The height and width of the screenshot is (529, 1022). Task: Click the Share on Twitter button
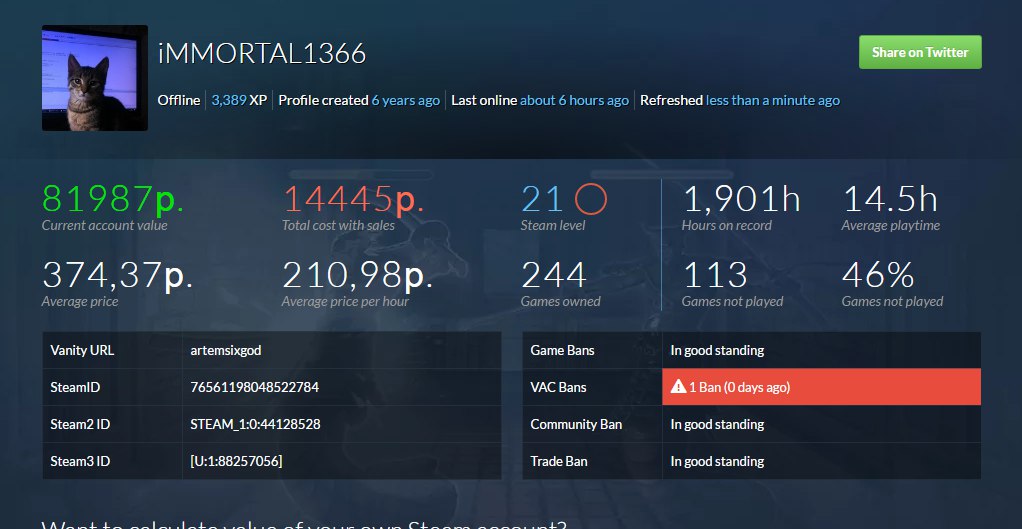[x=920, y=52]
